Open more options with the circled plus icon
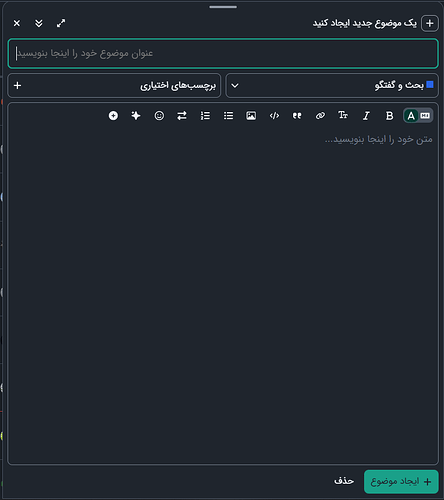The height and width of the screenshot is (500, 444). (x=113, y=116)
